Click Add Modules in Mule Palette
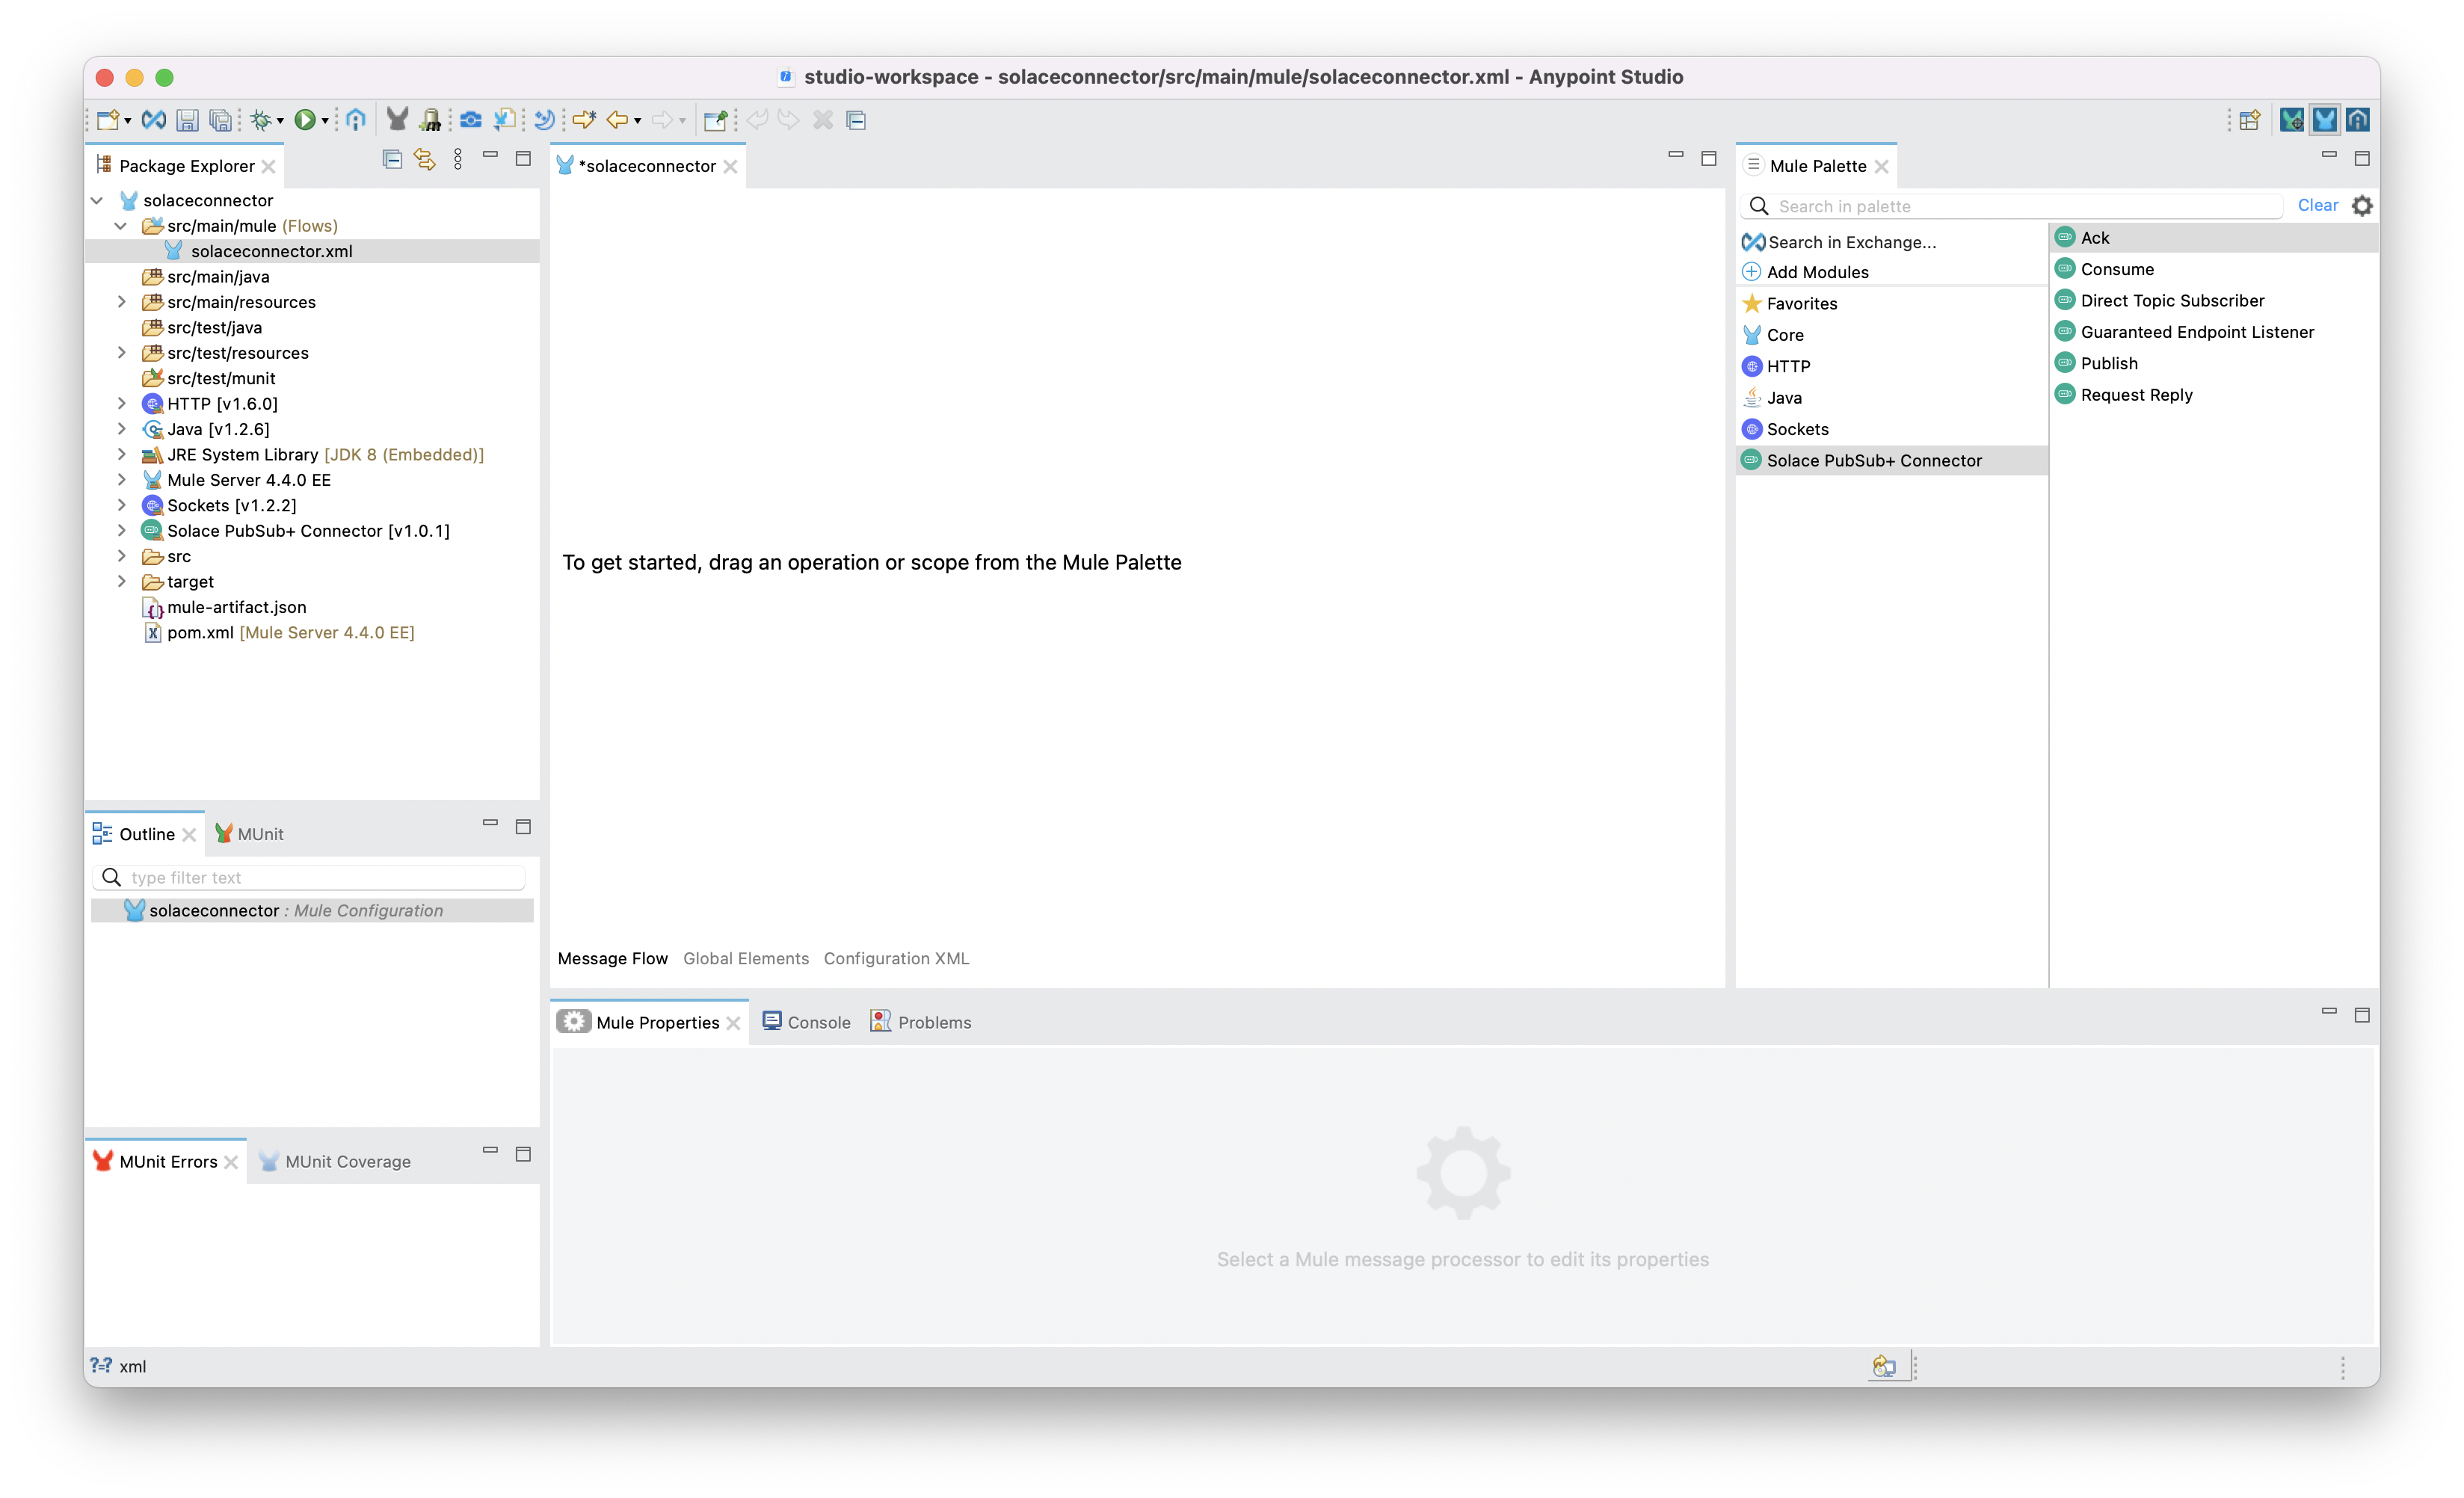Image resolution: width=2464 pixels, height=1498 pixels. click(x=1816, y=272)
